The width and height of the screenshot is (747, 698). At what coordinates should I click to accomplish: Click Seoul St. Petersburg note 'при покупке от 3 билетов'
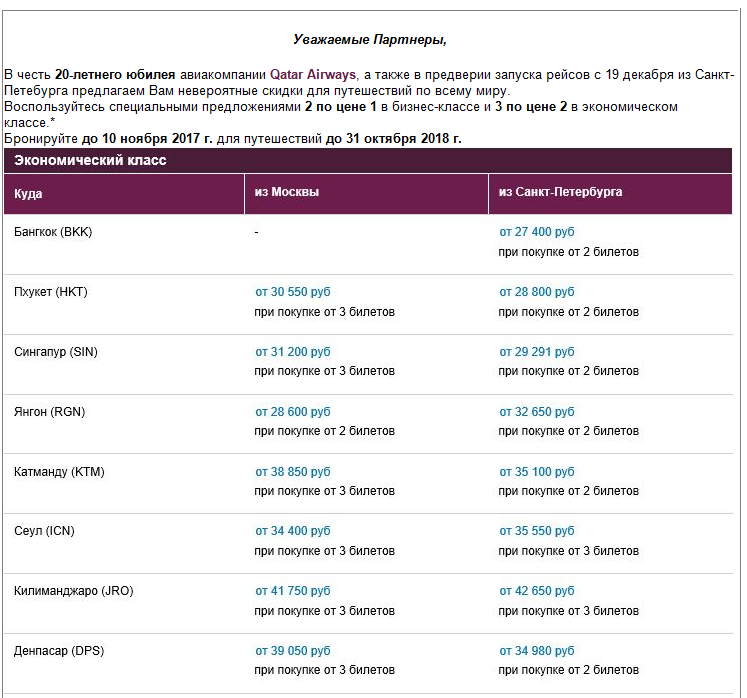pyautogui.click(x=568, y=551)
